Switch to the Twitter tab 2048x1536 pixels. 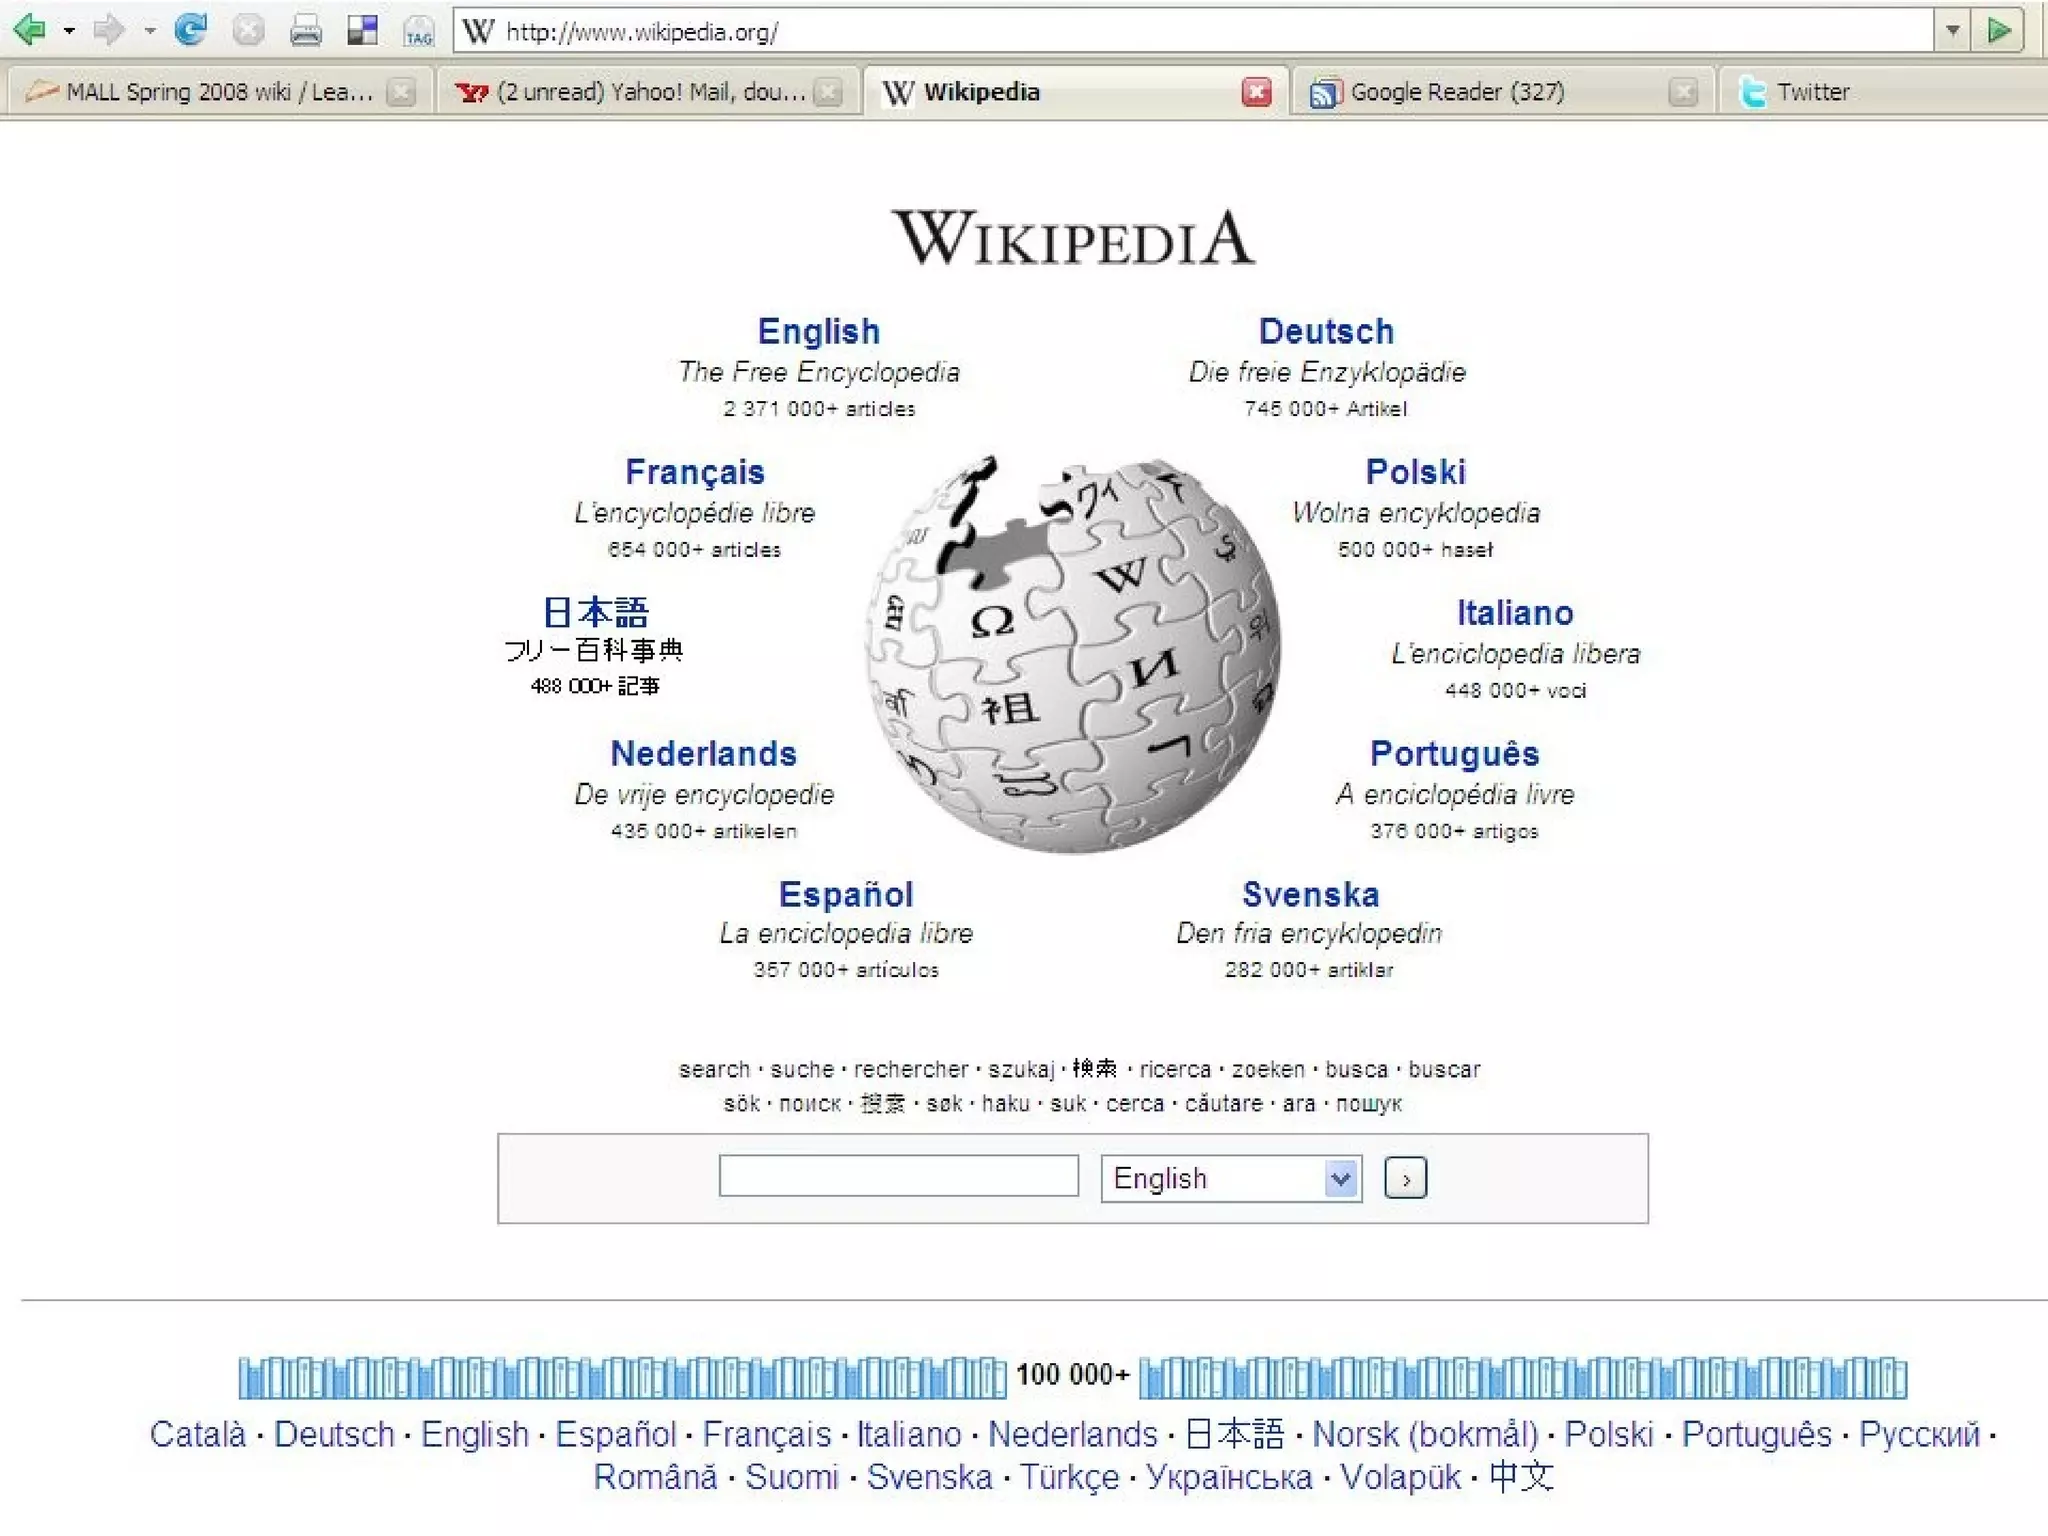pos(1812,92)
